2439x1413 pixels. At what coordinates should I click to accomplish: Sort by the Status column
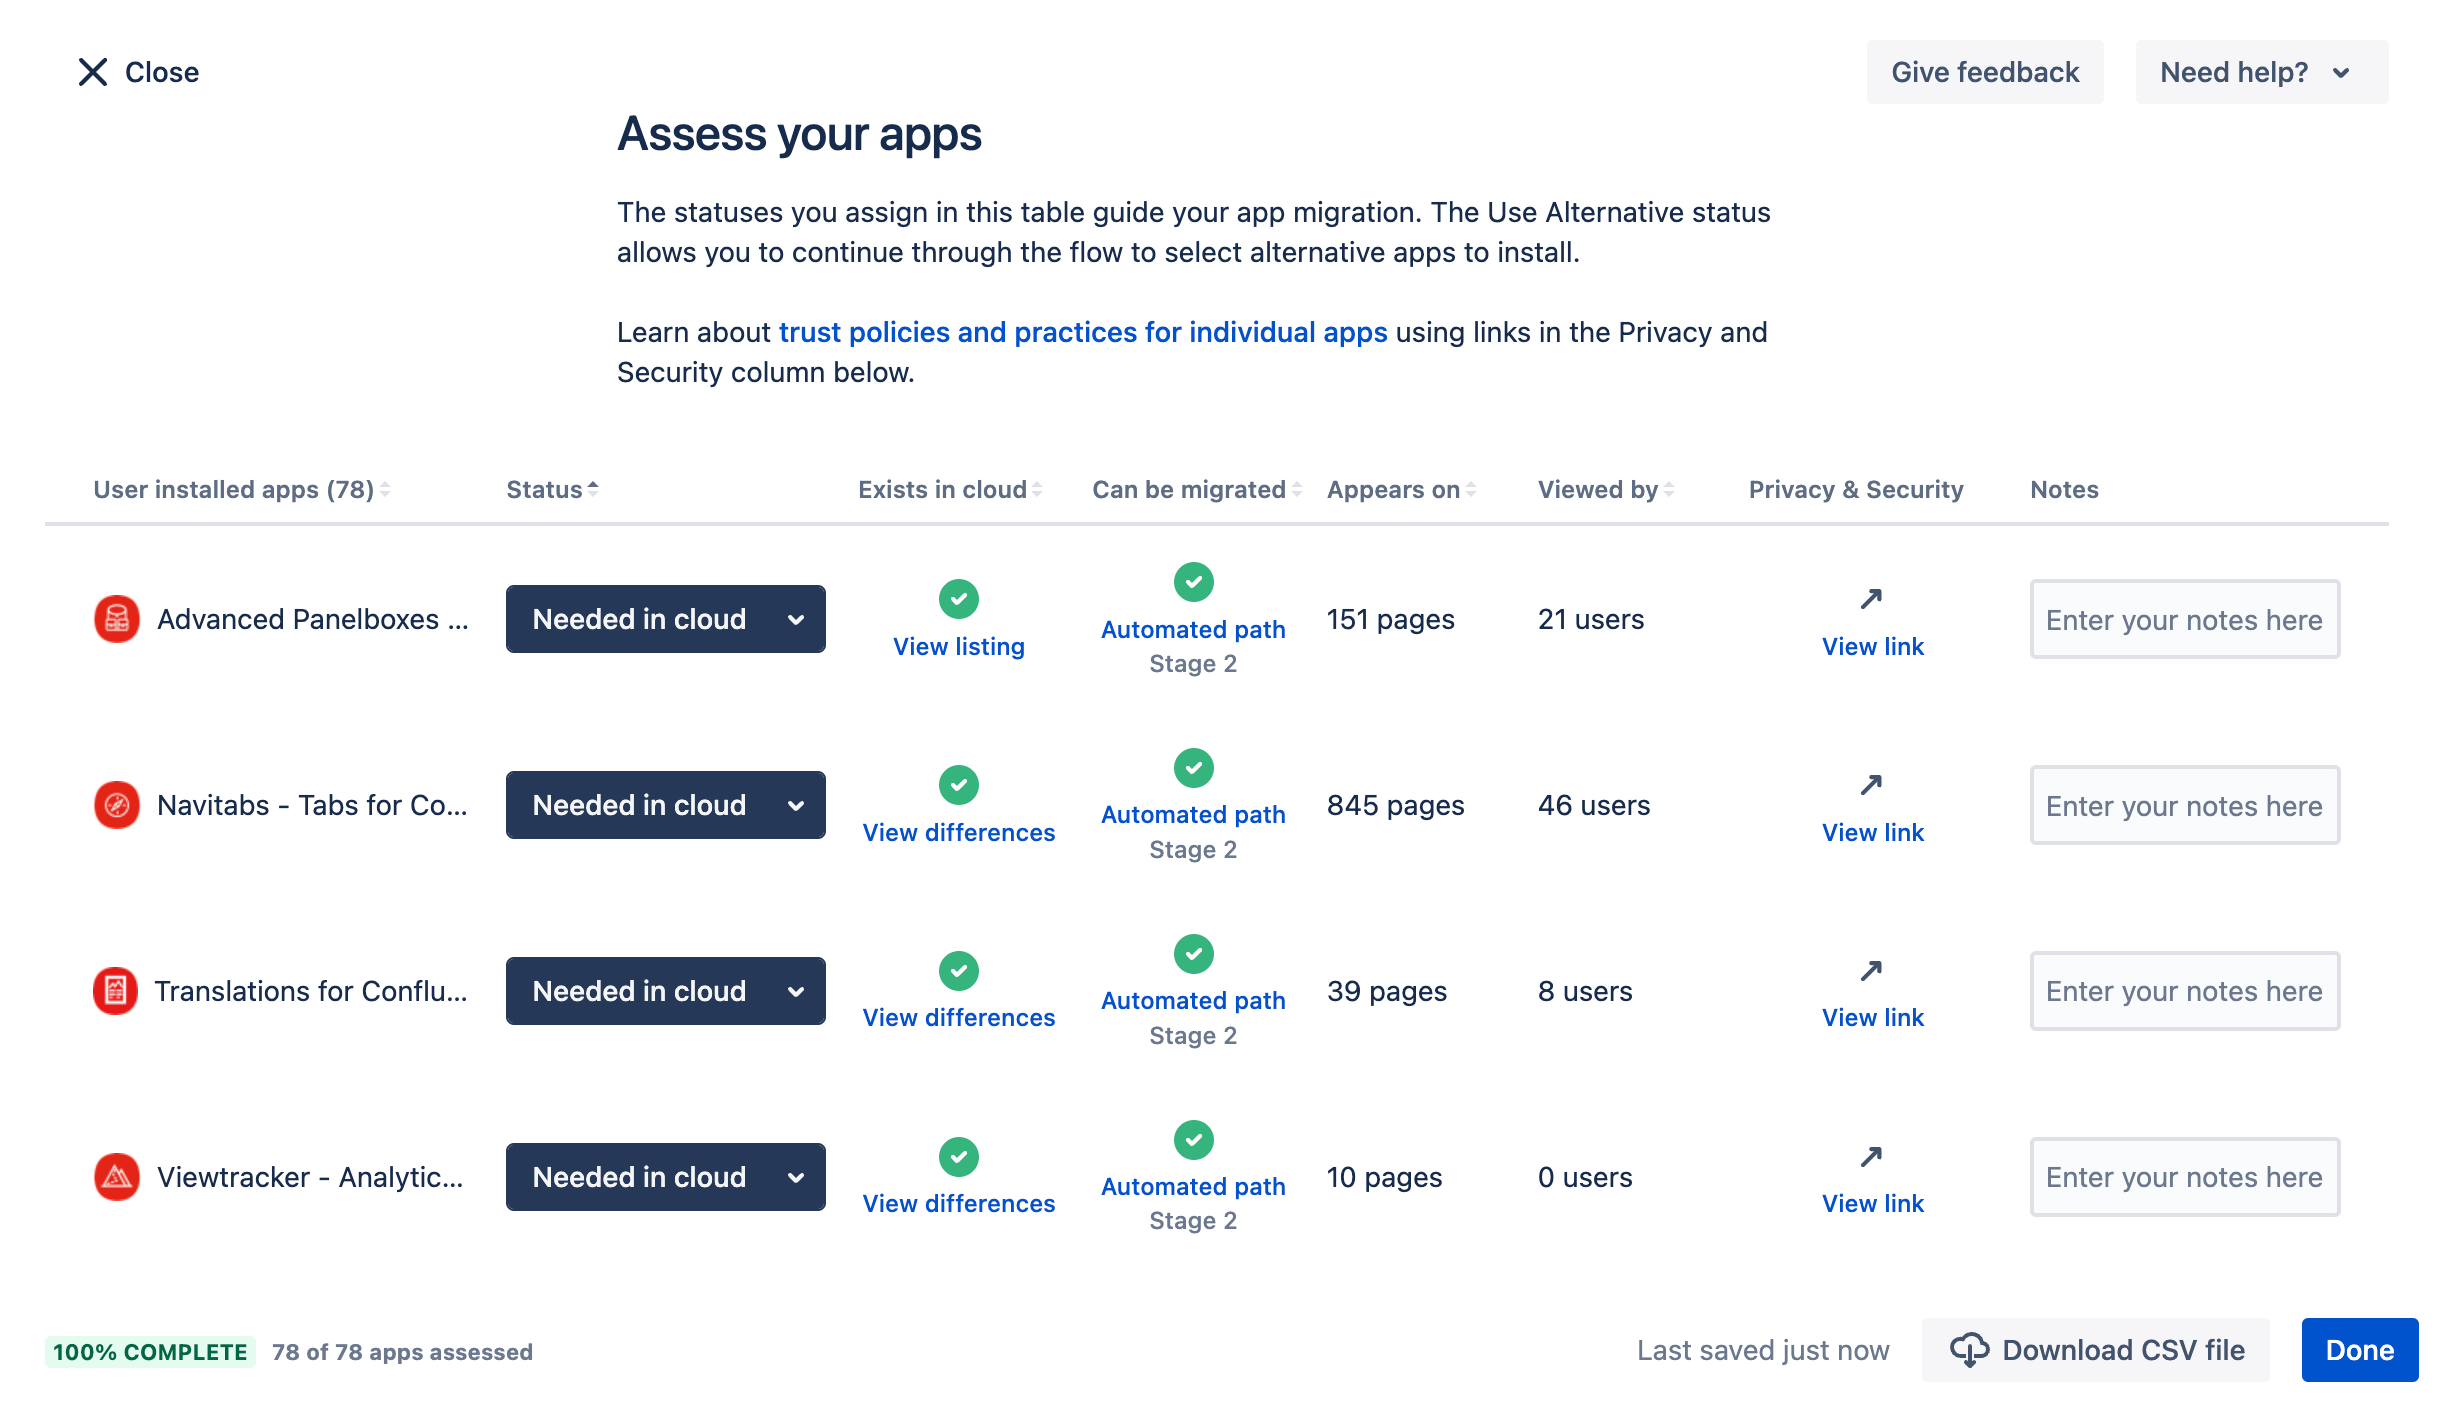click(551, 489)
